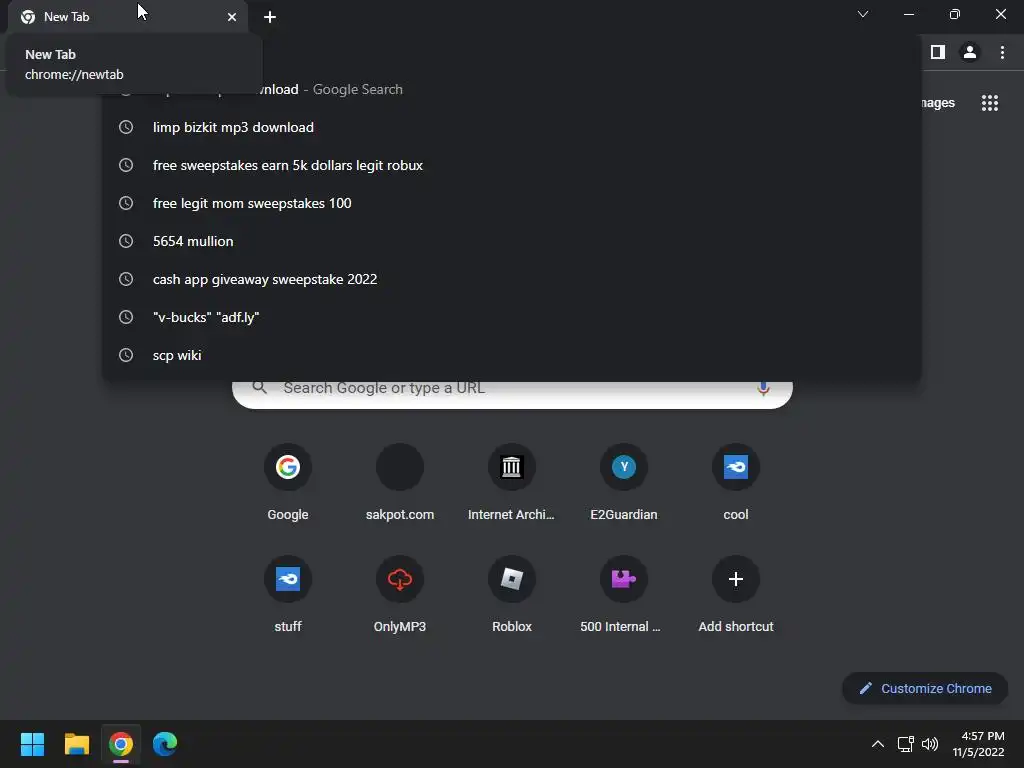Pick suggestion 'cash app giveaway sweepstake 2022'
This screenshot has height=768, width=1024.
[511, 279]
